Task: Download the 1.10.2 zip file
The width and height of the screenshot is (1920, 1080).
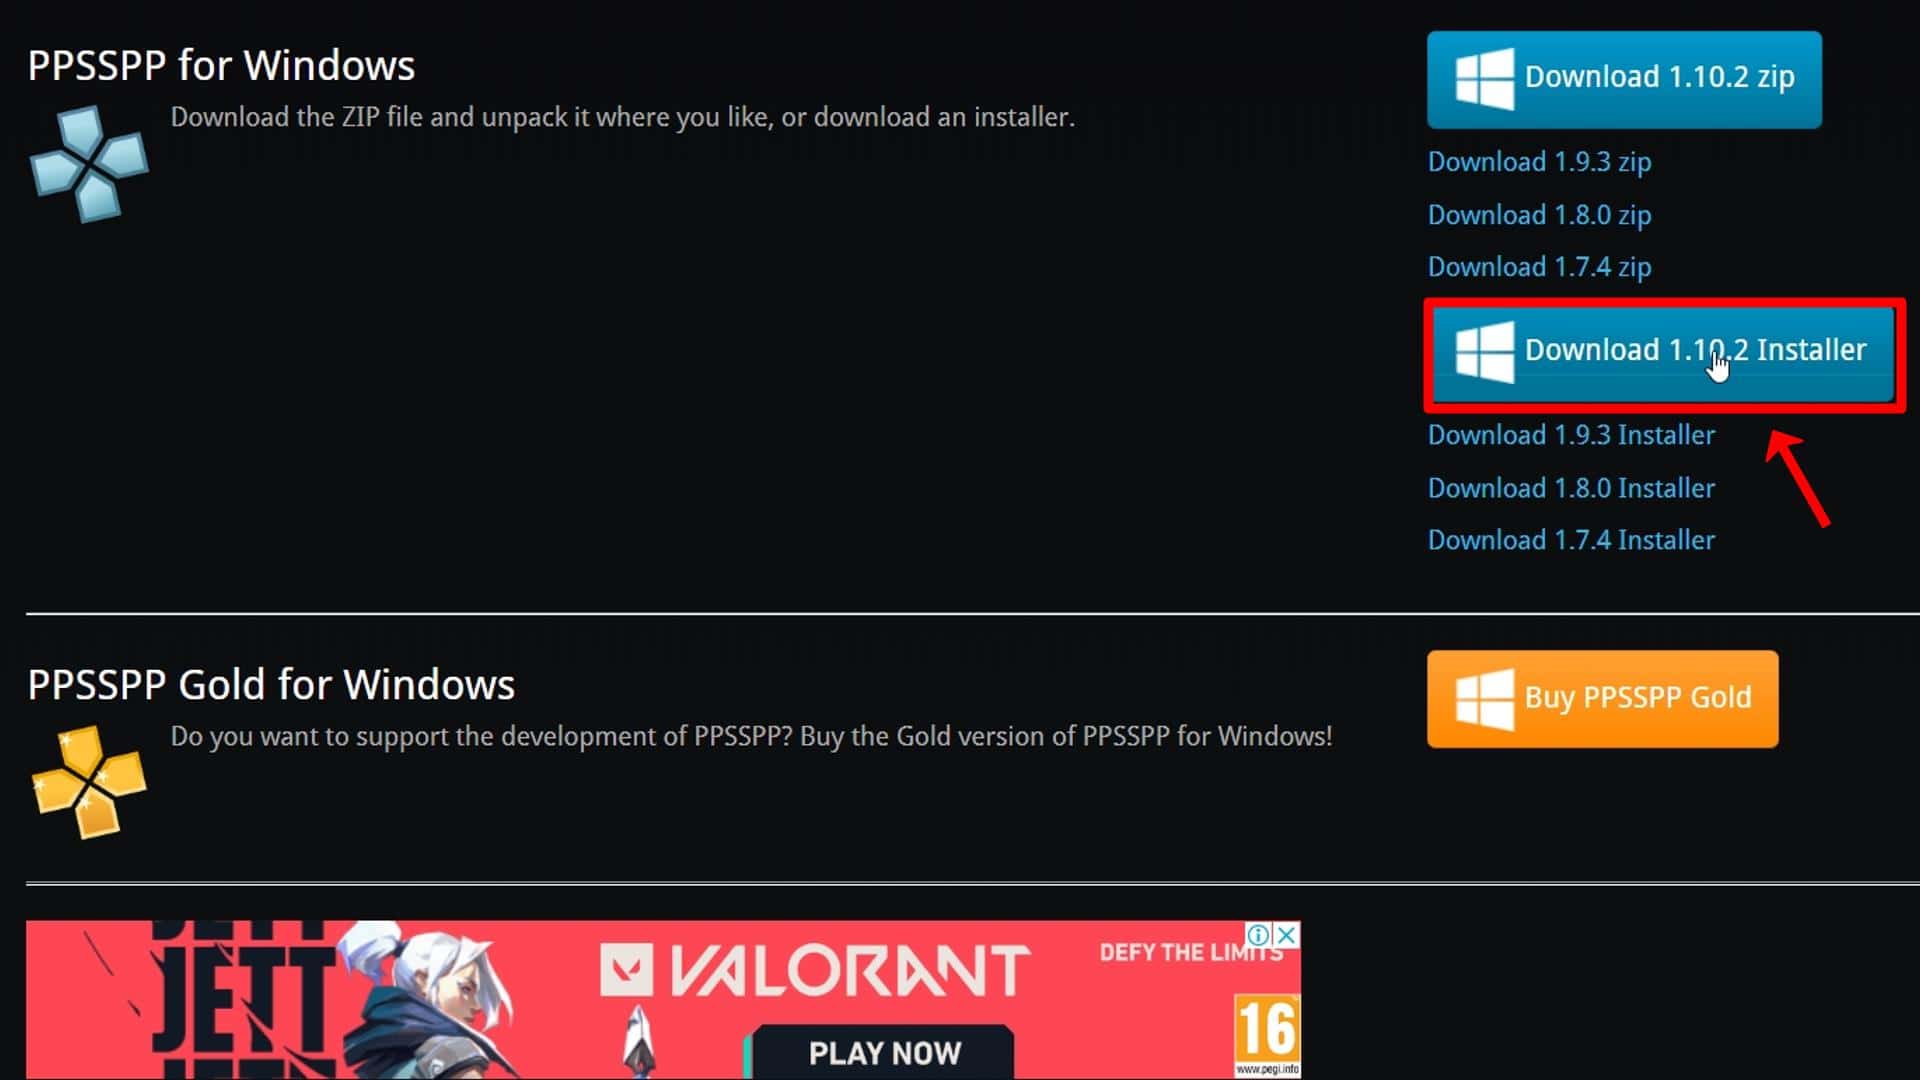Action: (1624, 79)
